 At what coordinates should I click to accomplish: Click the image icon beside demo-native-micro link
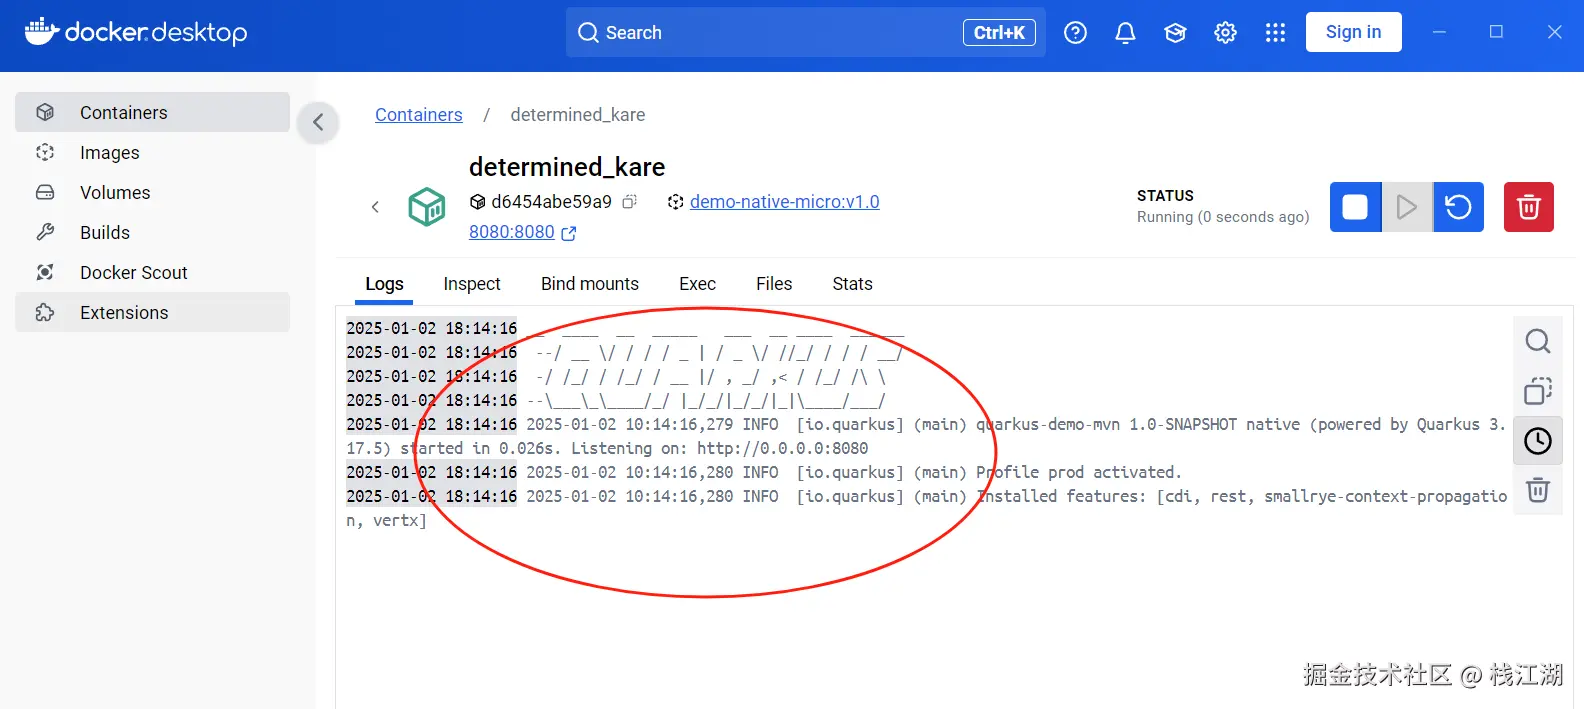pyautogui.click(x=676, y=202)
